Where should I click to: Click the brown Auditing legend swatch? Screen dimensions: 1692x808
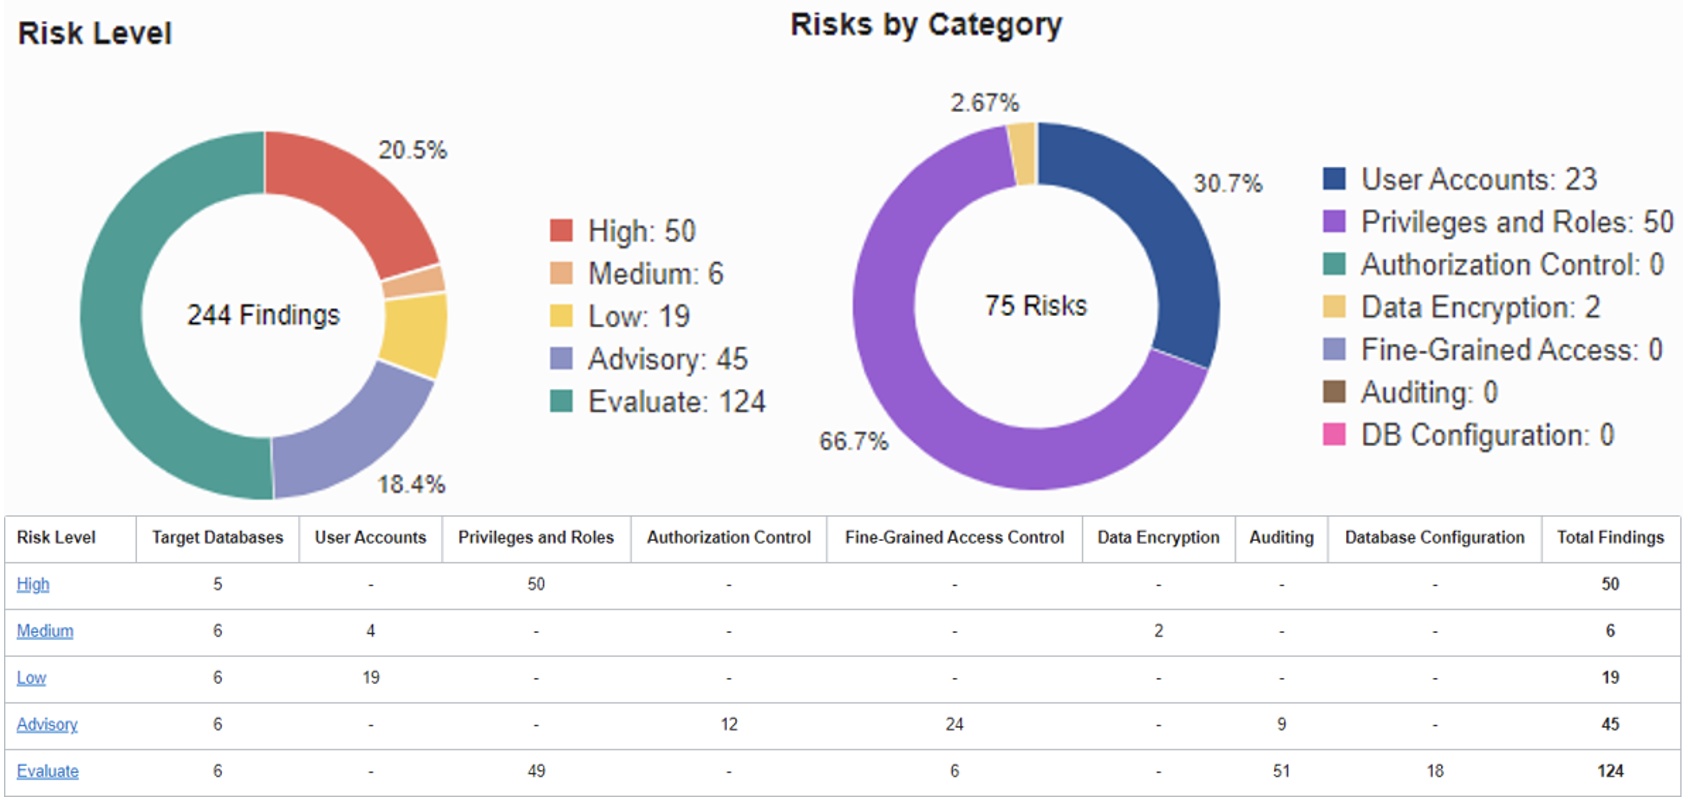[x=1334, y=392]
